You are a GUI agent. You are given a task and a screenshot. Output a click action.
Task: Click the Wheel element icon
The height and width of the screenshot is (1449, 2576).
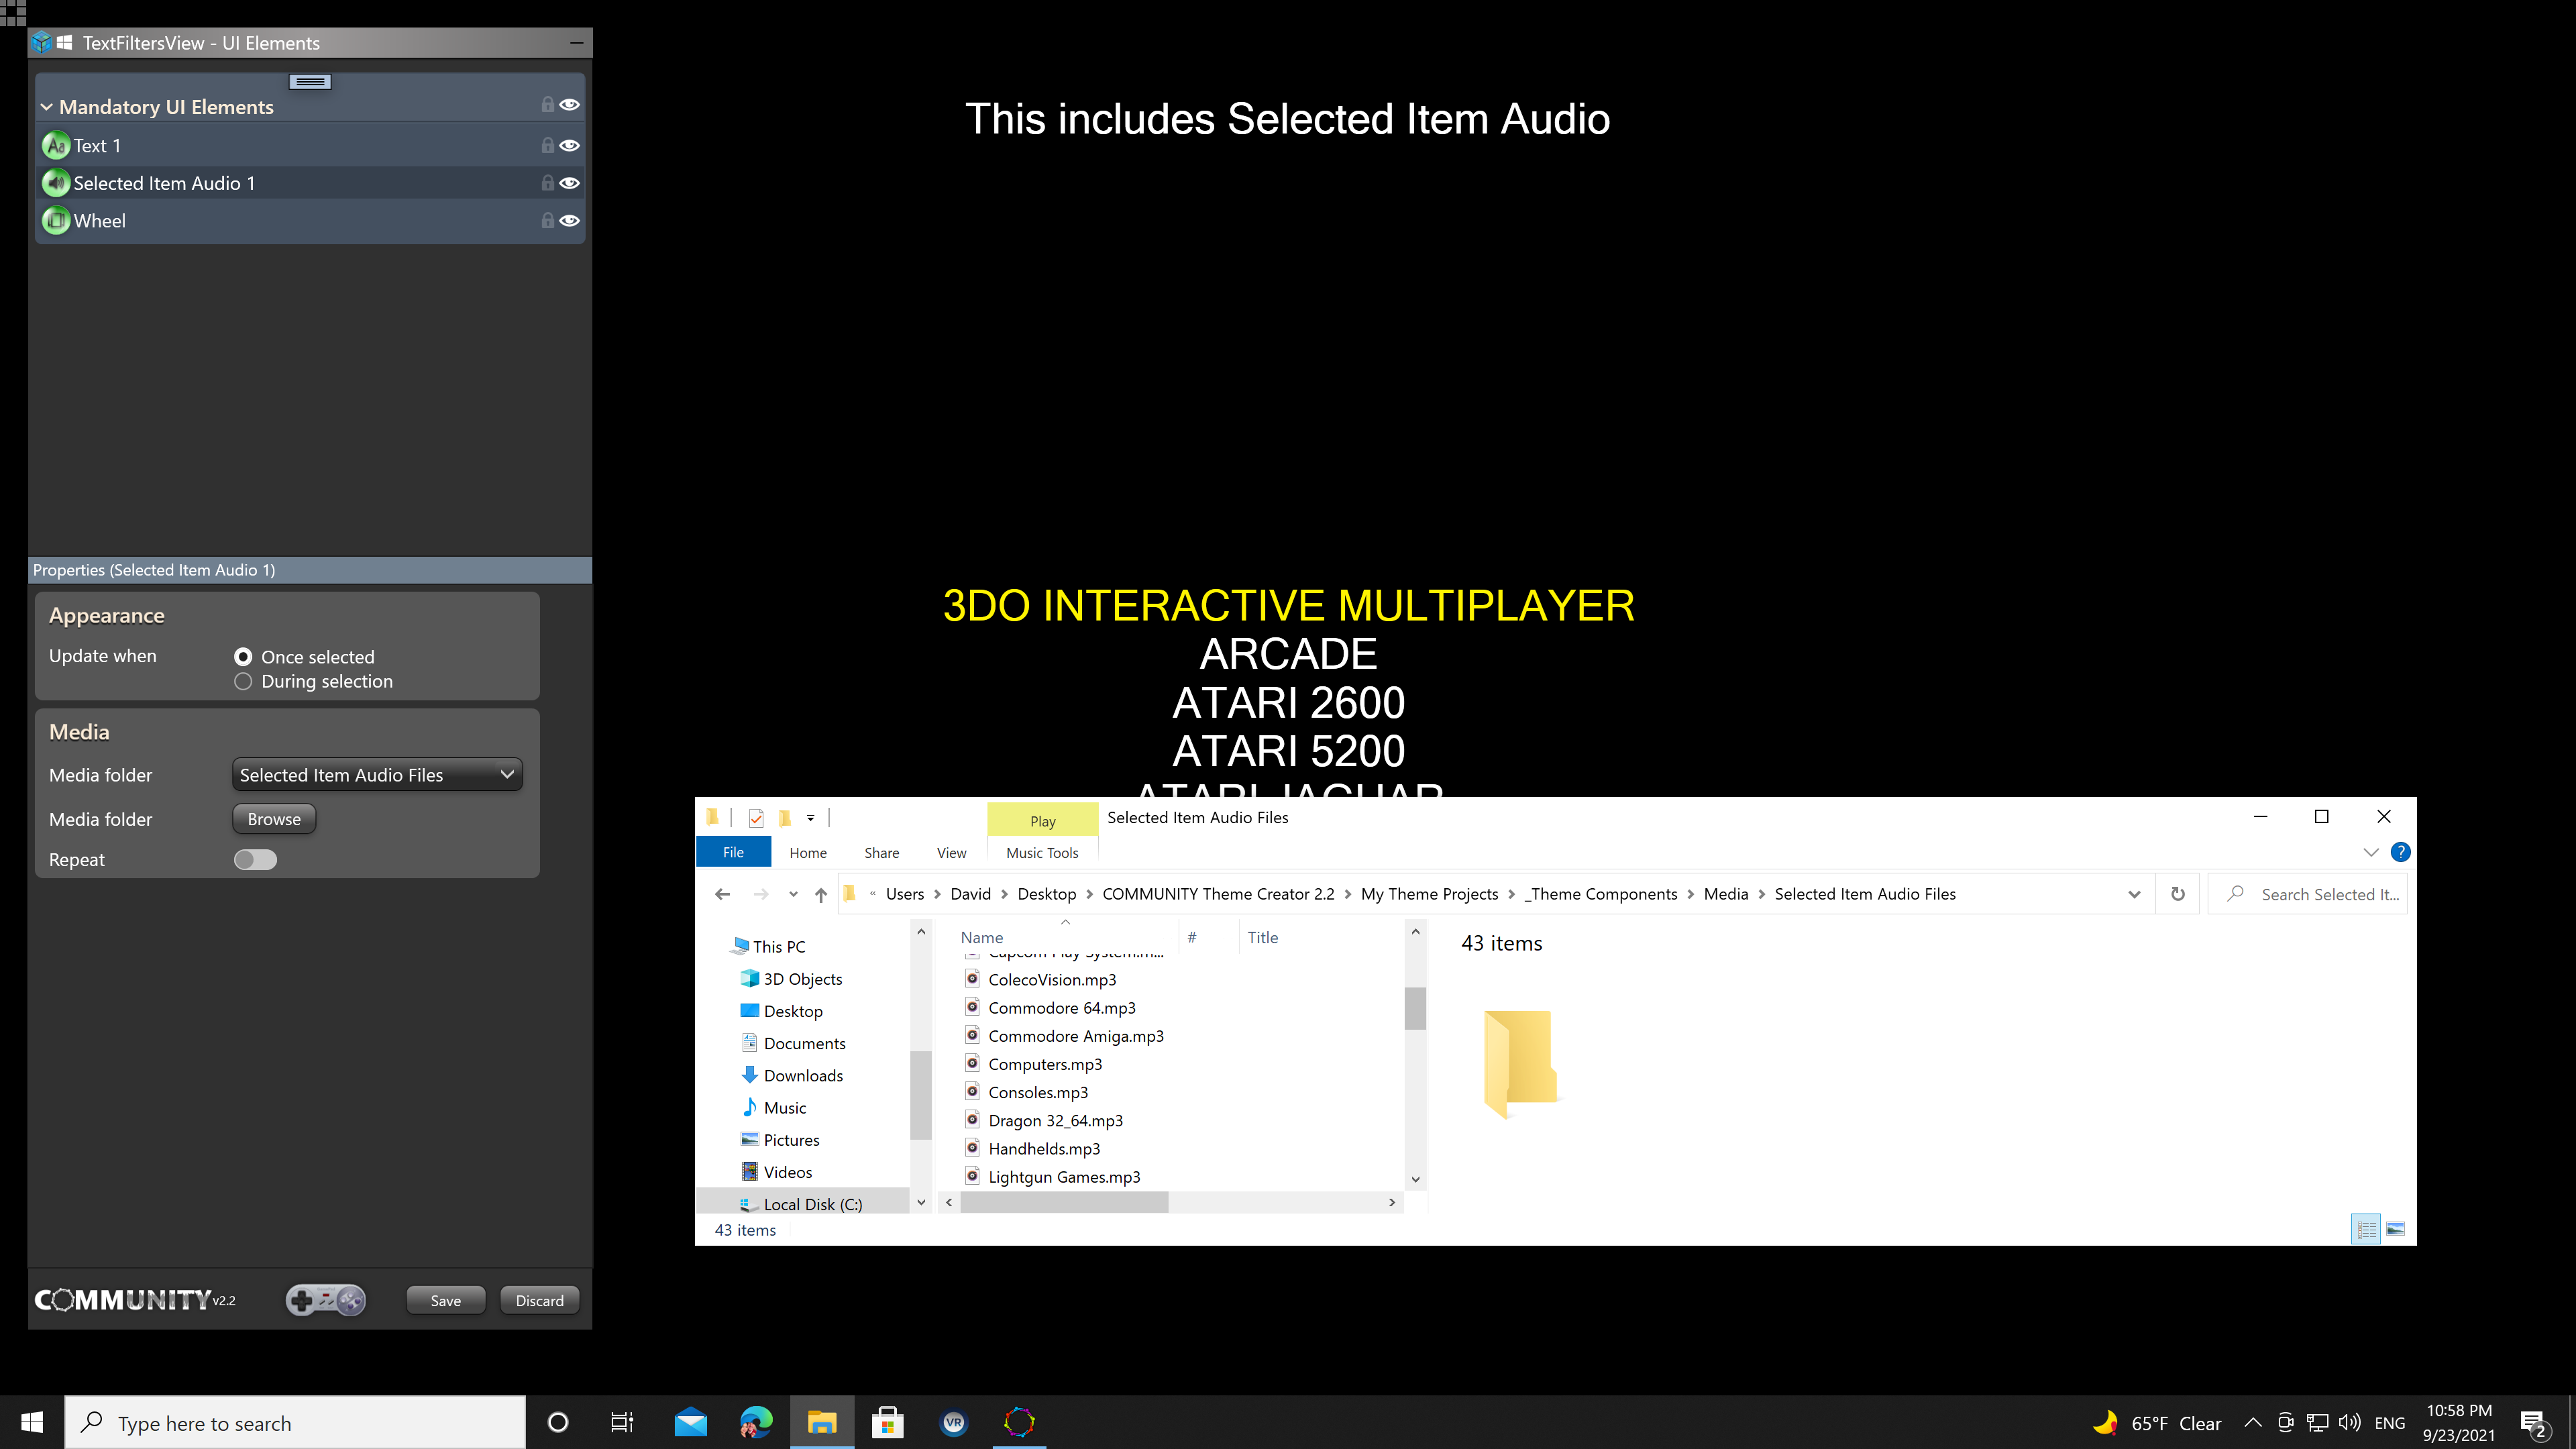click(x=56, y=221)
